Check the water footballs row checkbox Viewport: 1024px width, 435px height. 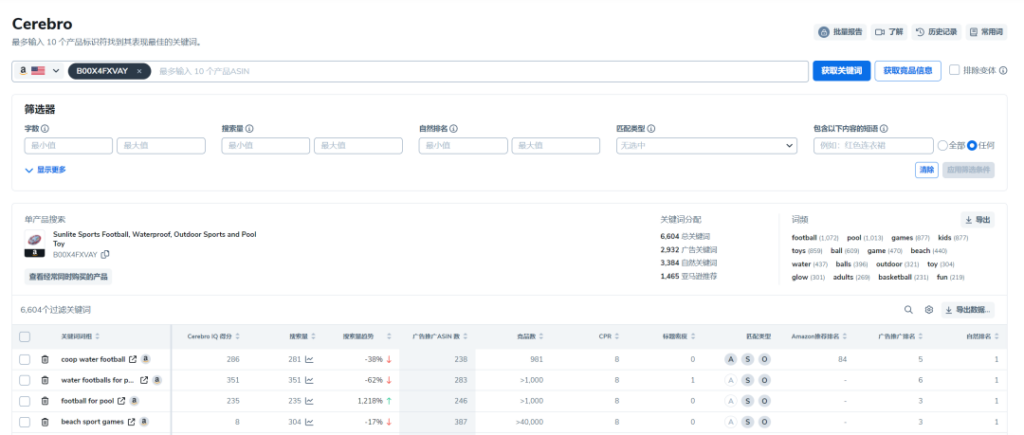25,380
